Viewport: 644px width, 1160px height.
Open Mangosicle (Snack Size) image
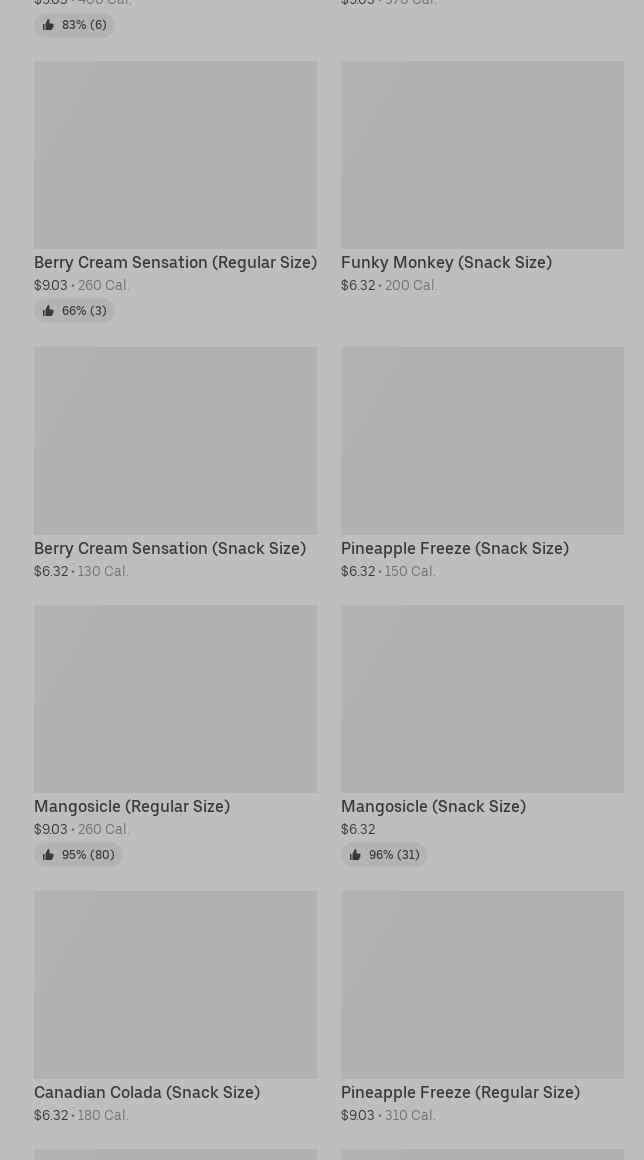482,699
